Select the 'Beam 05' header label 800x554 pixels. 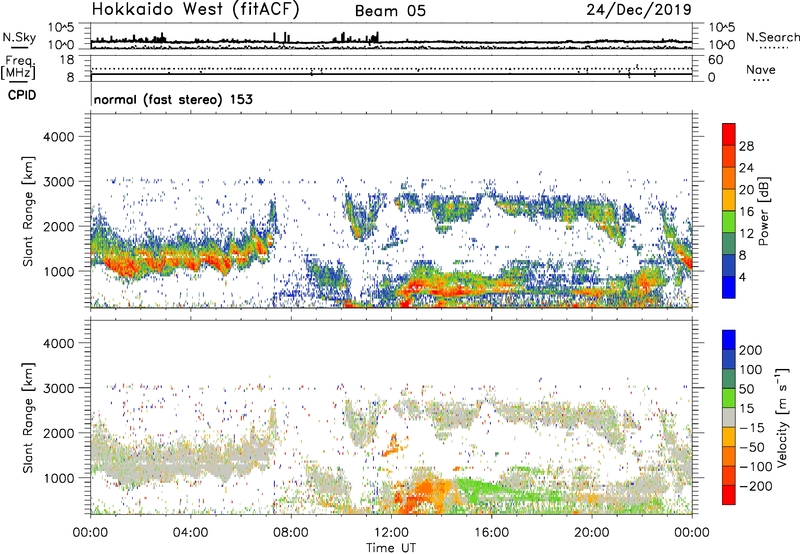(390, 11)
